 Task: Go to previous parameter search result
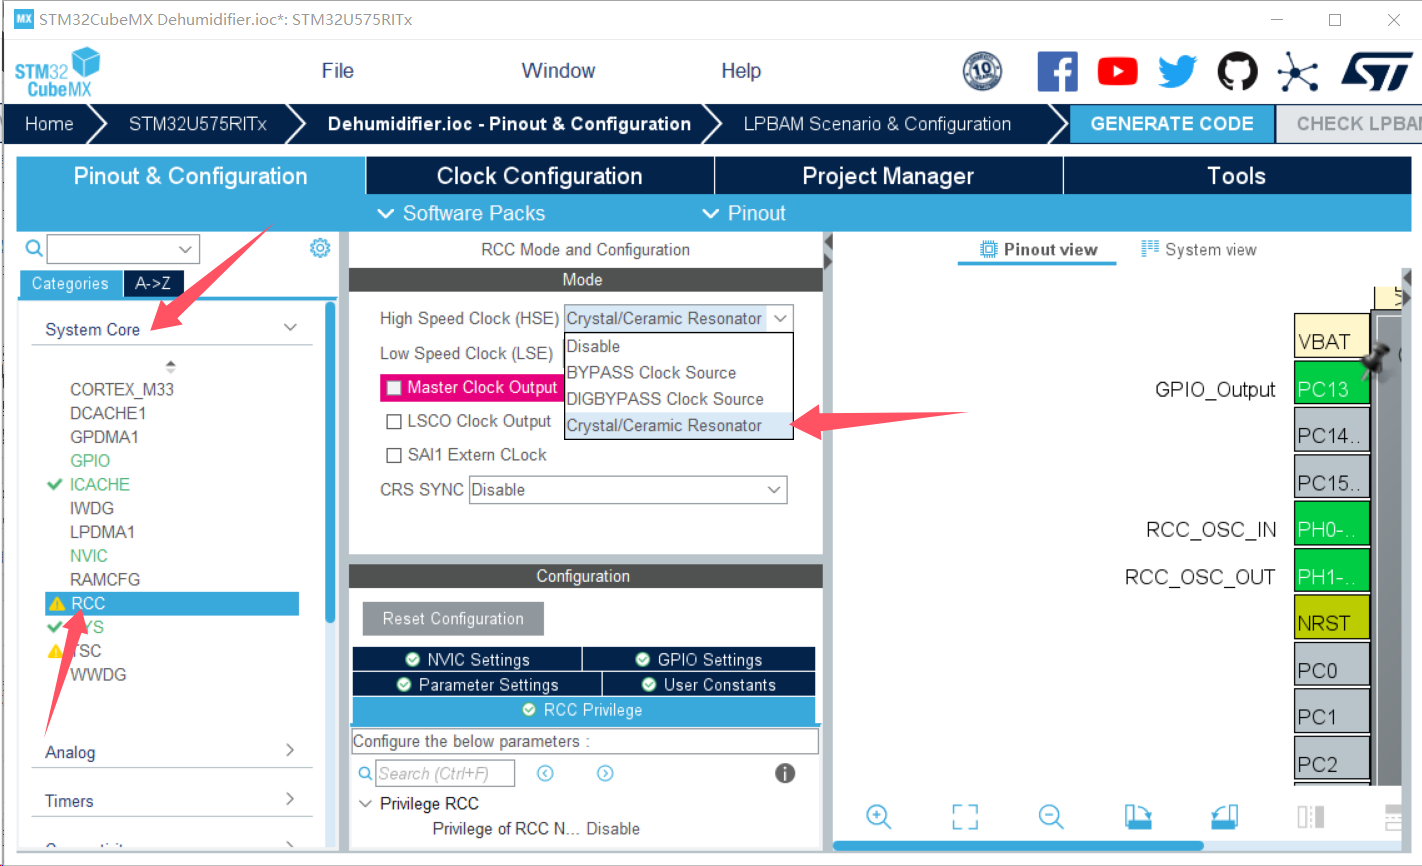coord(545,773)
